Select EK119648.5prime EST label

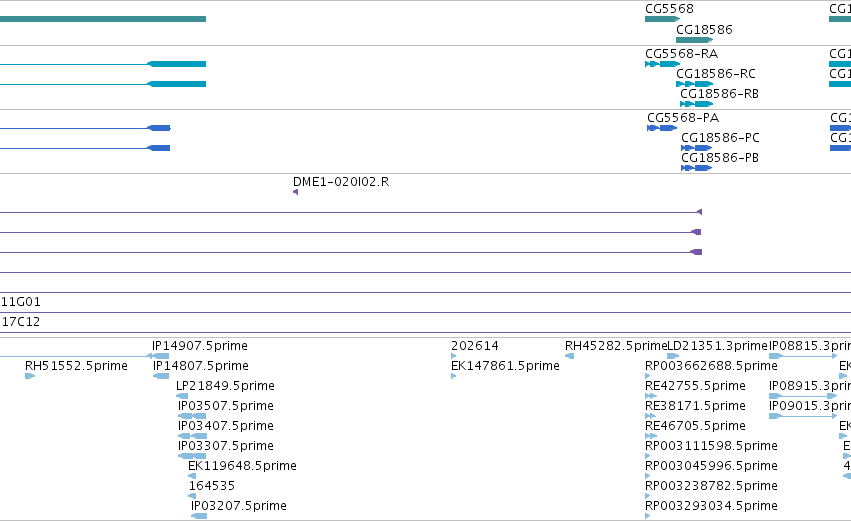pyautogui.click(x=242, y=466)
